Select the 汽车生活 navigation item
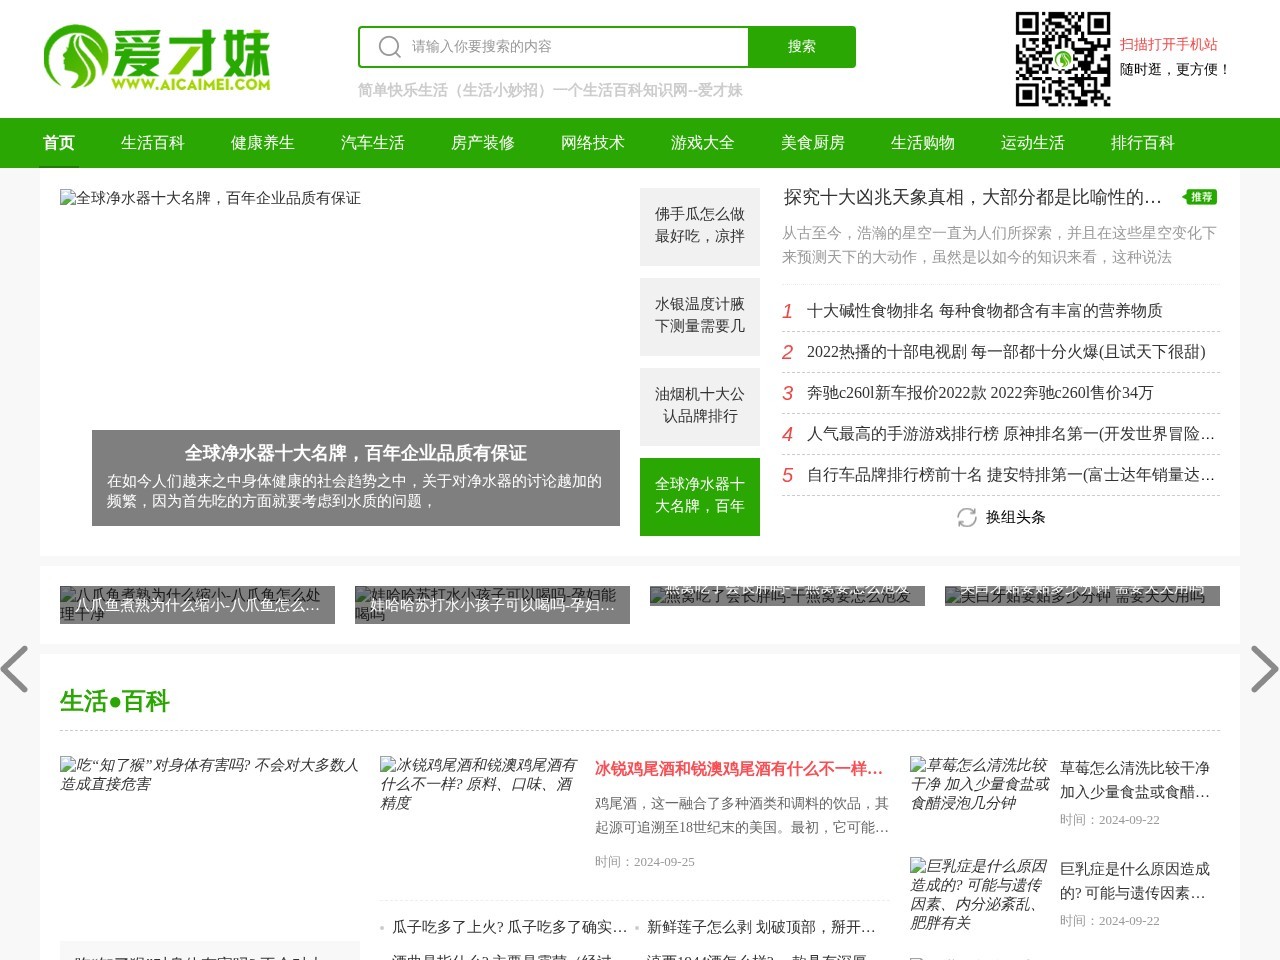This screenshot has height=960, width=1280. click(x=373, y=143)
